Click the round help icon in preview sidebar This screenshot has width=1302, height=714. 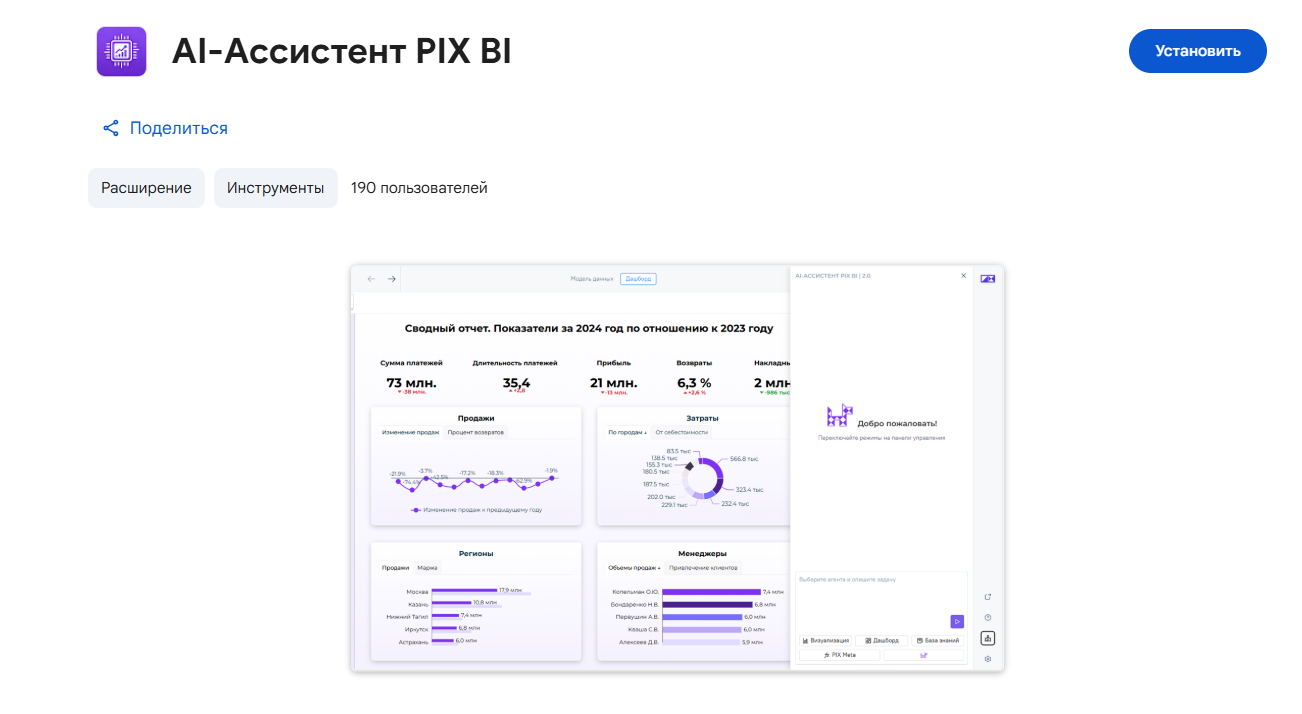coord(988,617)
